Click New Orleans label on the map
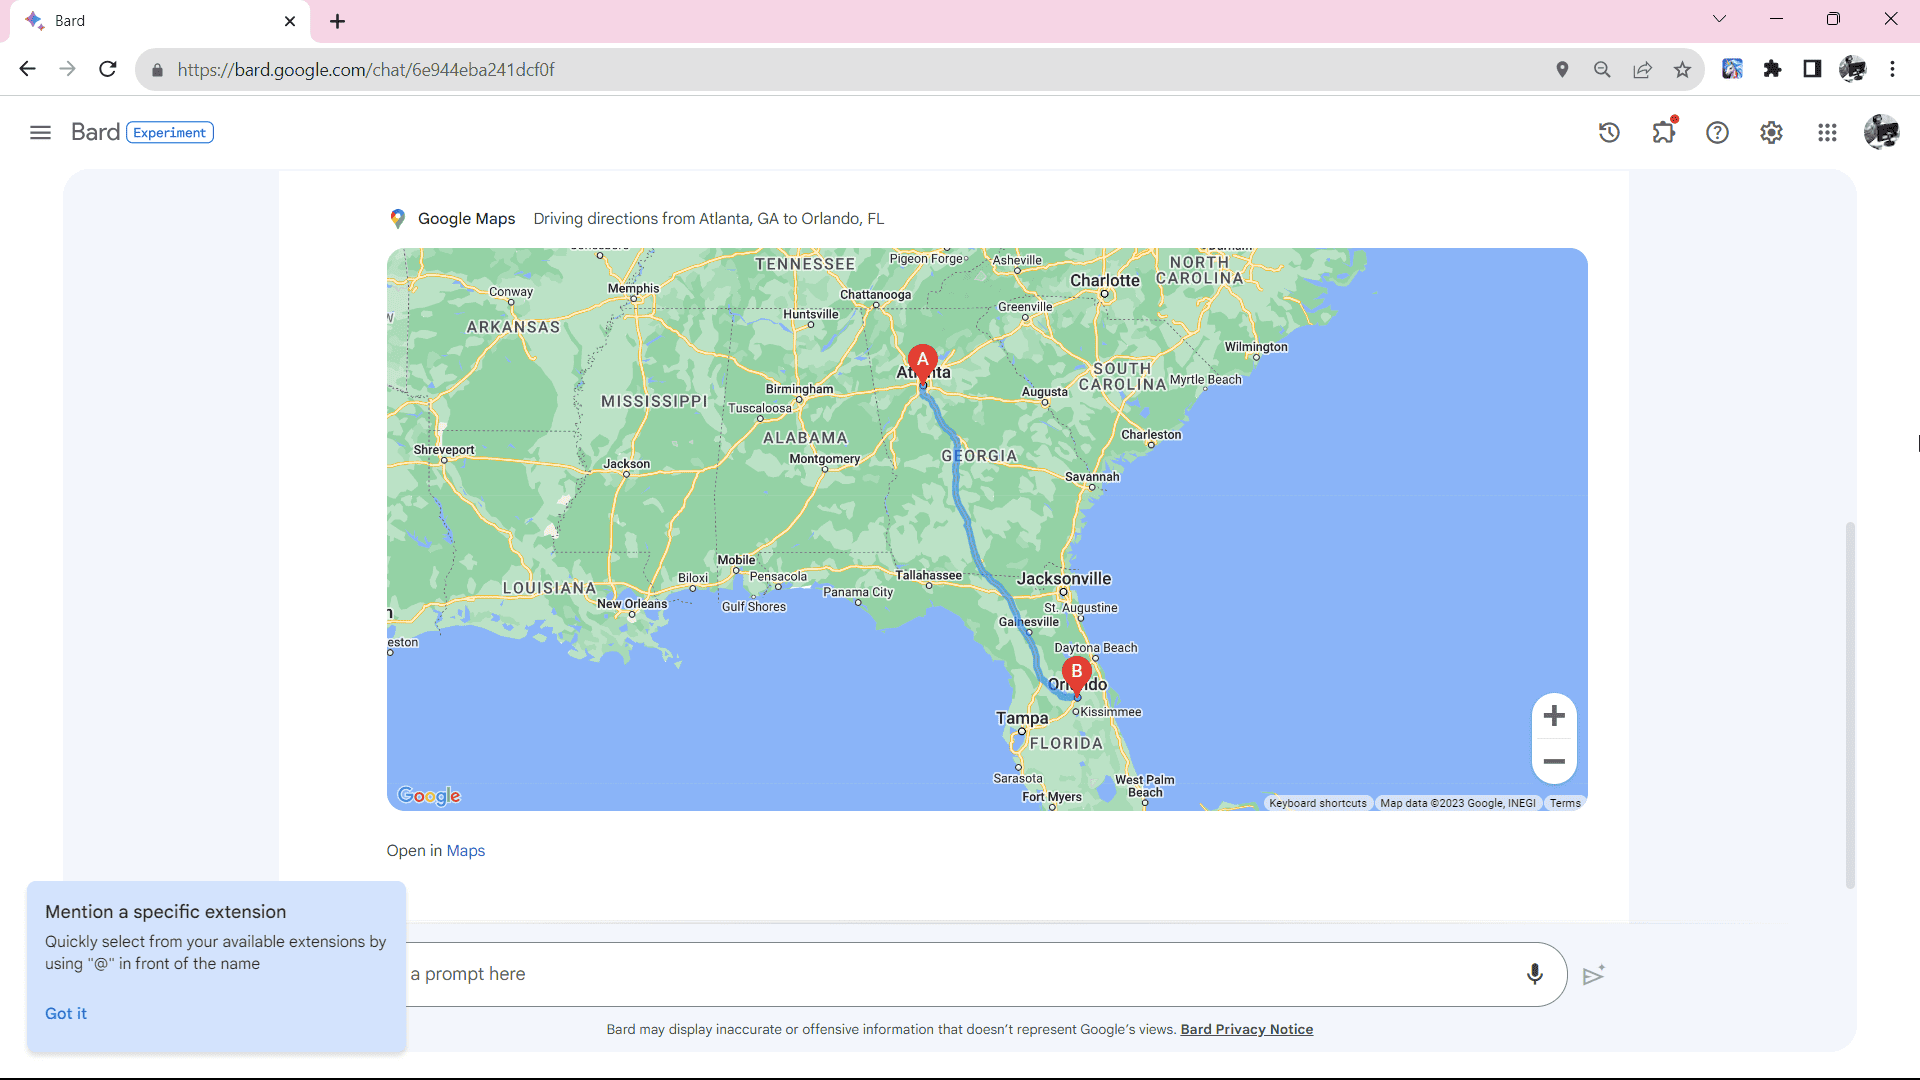 [632, 604]
